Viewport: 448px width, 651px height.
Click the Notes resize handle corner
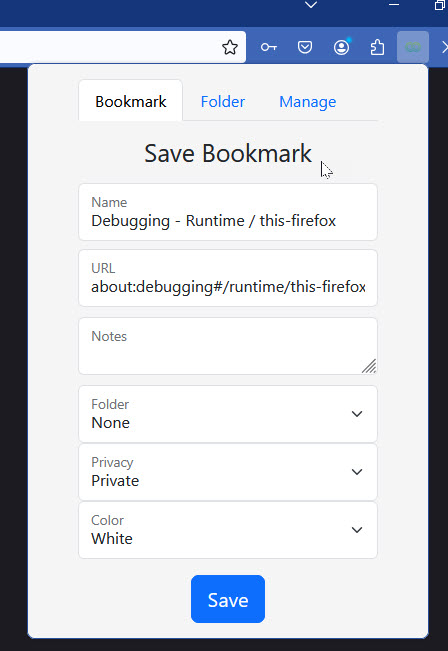tap(369, 366)
